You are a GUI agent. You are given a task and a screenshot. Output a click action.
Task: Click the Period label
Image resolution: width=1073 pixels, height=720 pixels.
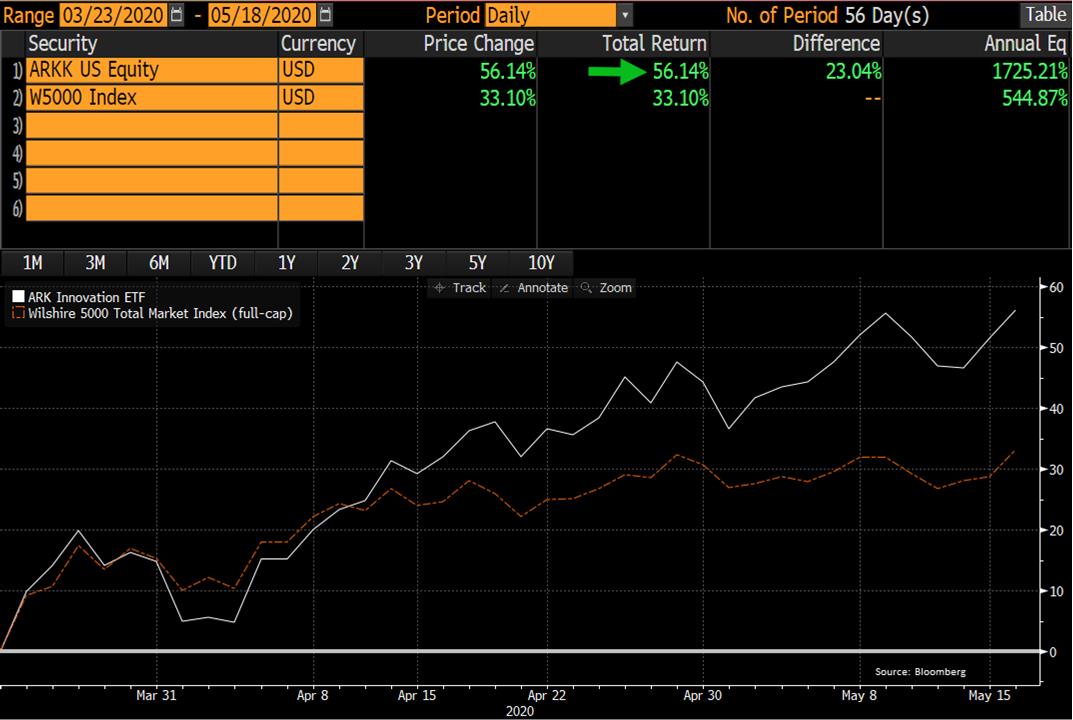point(453,15)
